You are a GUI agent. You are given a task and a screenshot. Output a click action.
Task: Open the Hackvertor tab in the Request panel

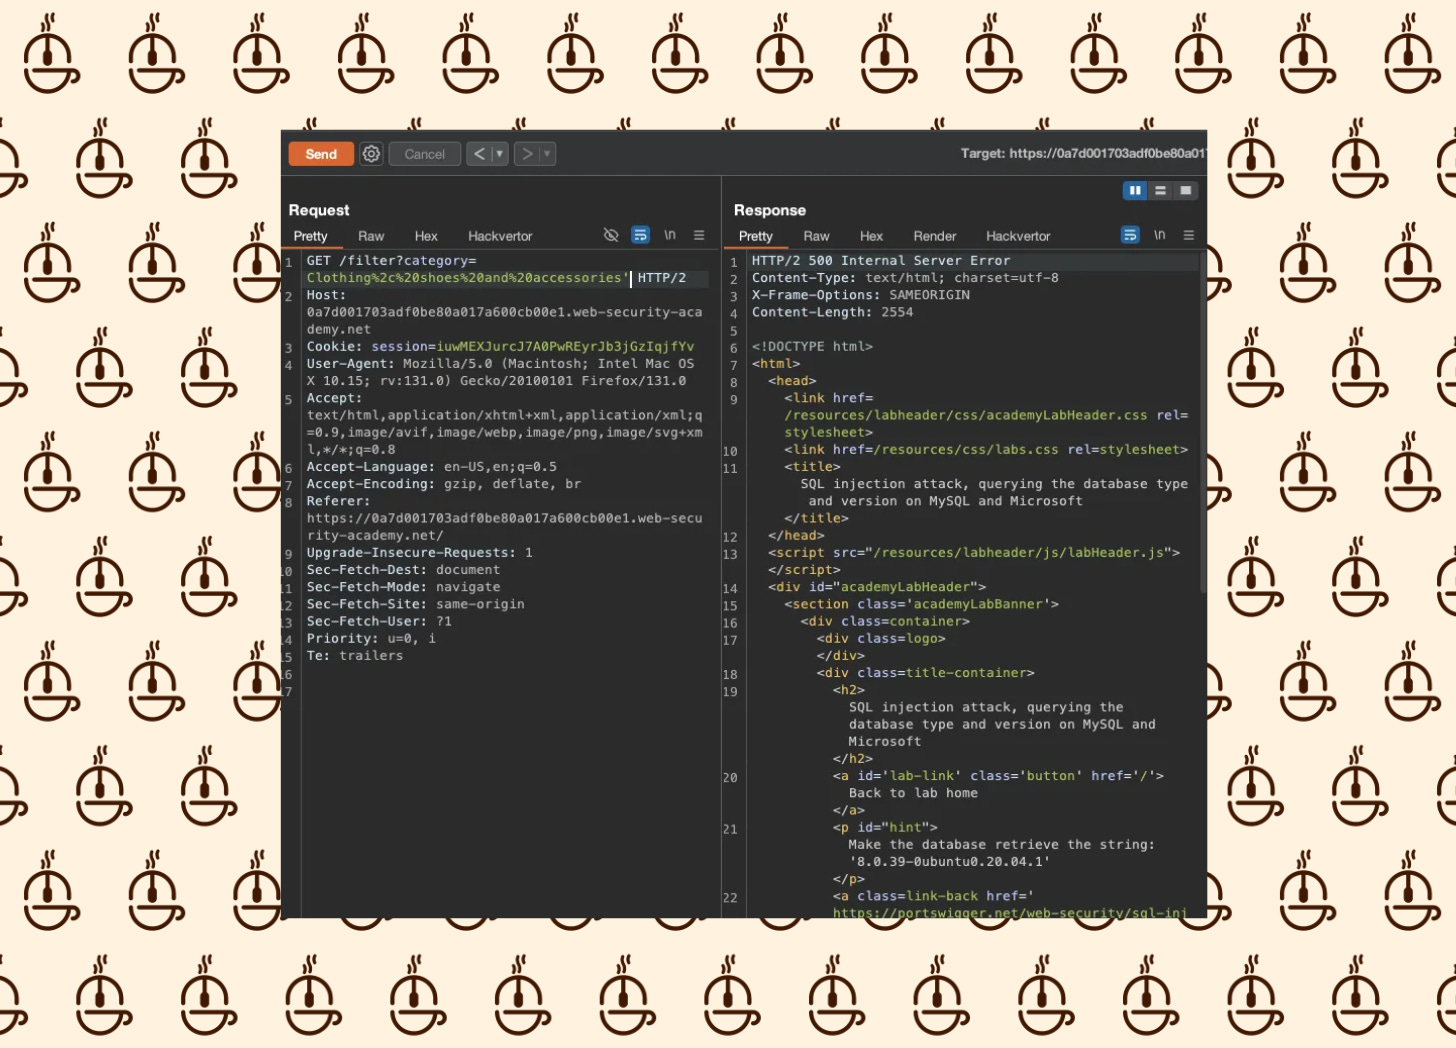(500, 236)
